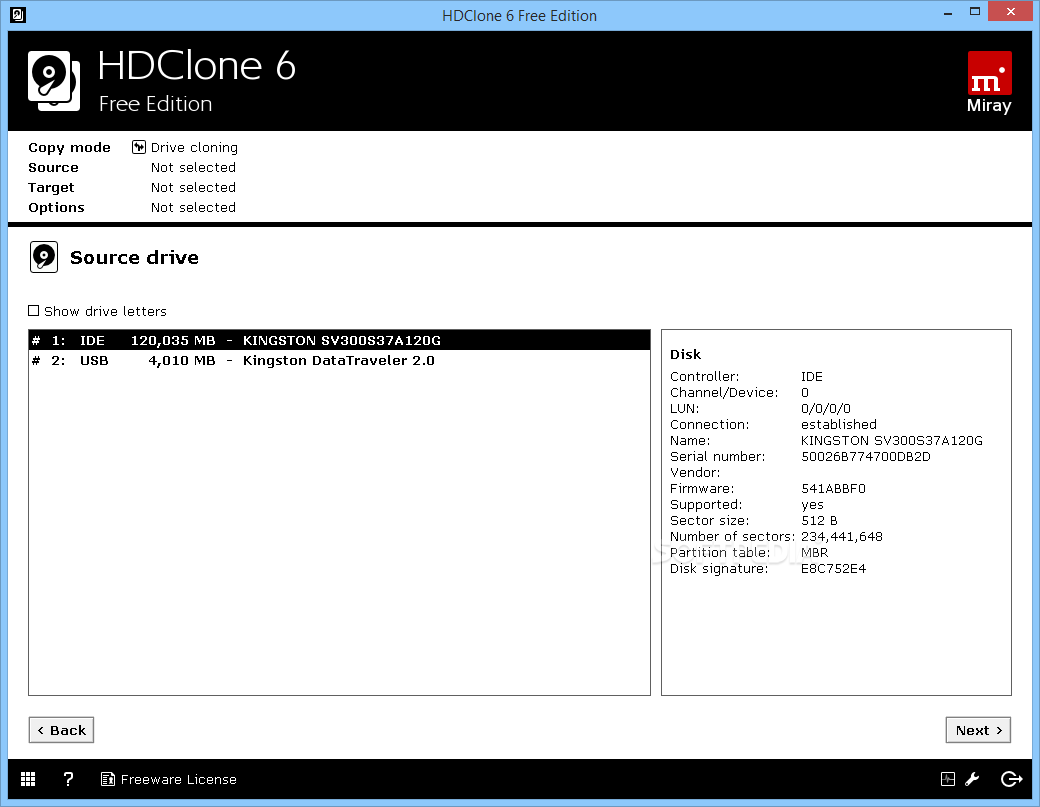Viewport: 1040px width, 807px height.
Task: Open settings with the wrench icon
Action: click(x=972, y=779)
